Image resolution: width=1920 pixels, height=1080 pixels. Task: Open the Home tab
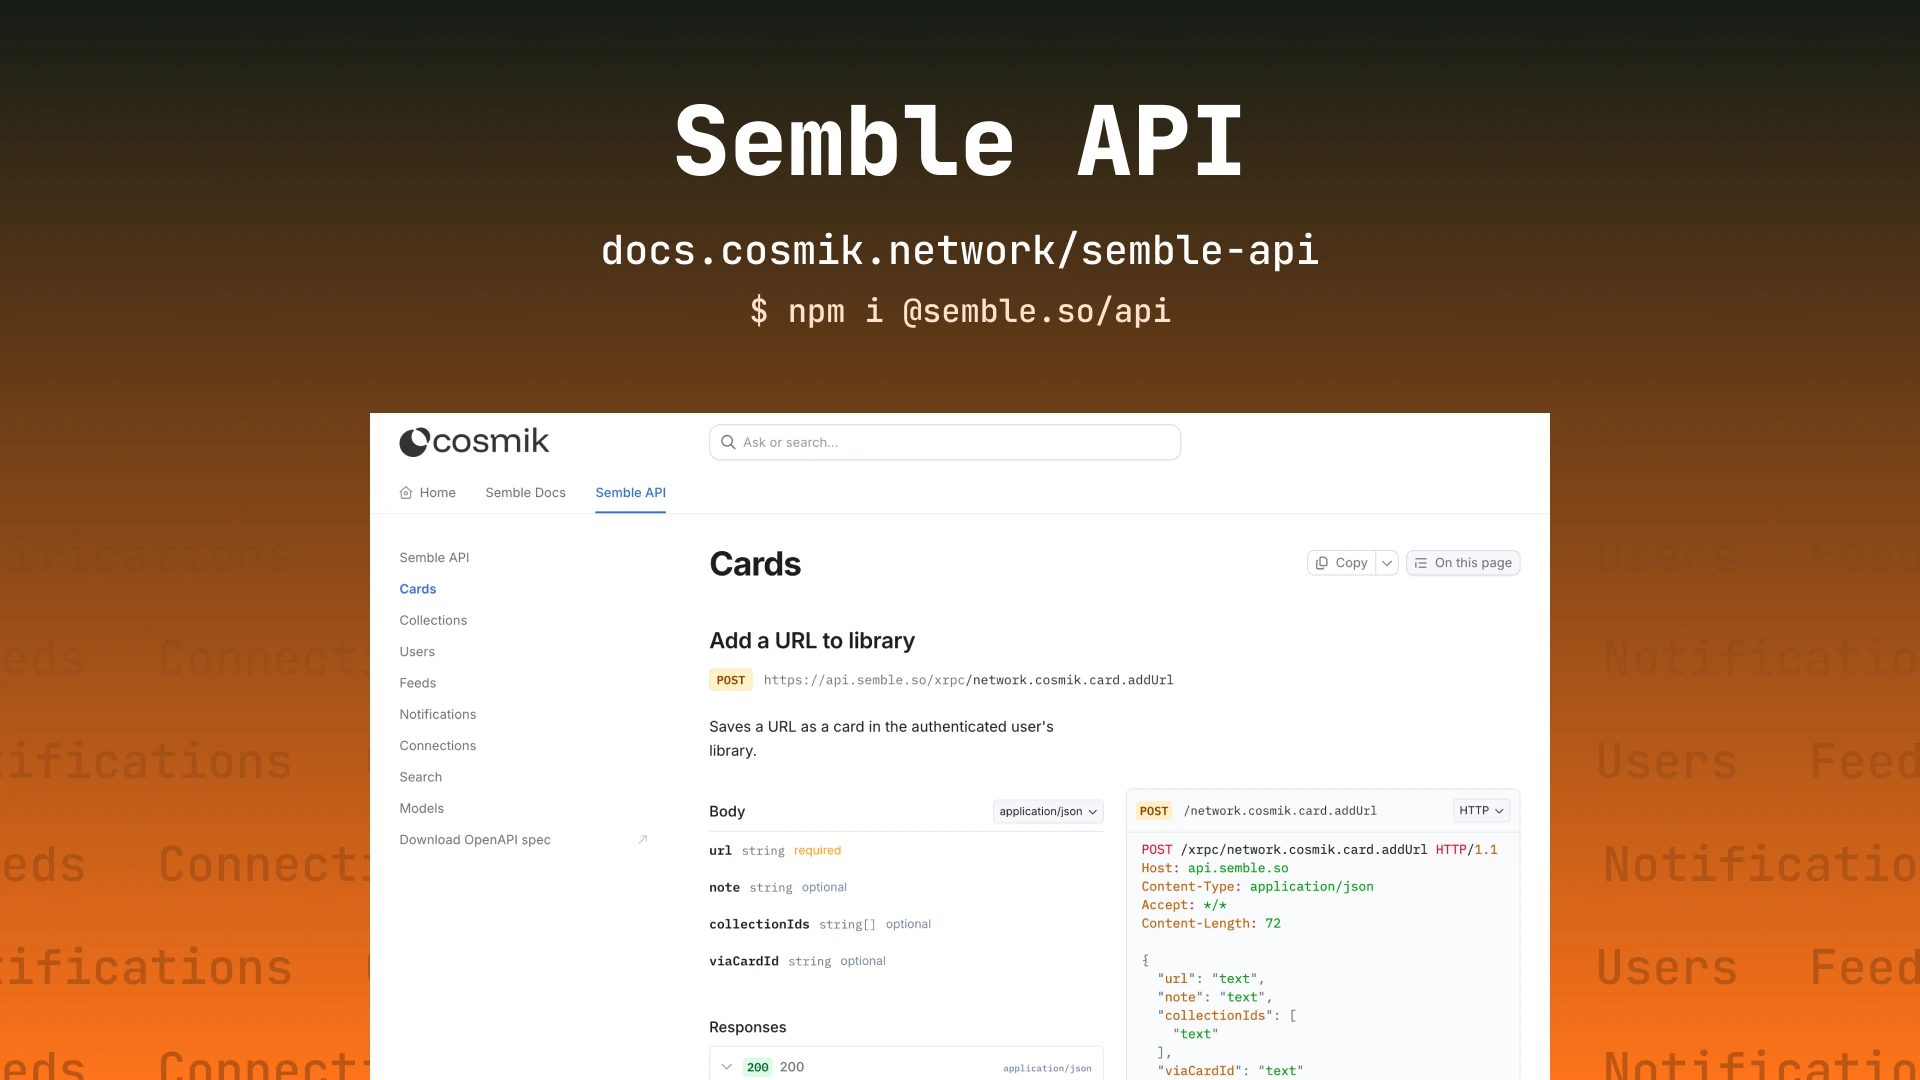click(428, 493)
